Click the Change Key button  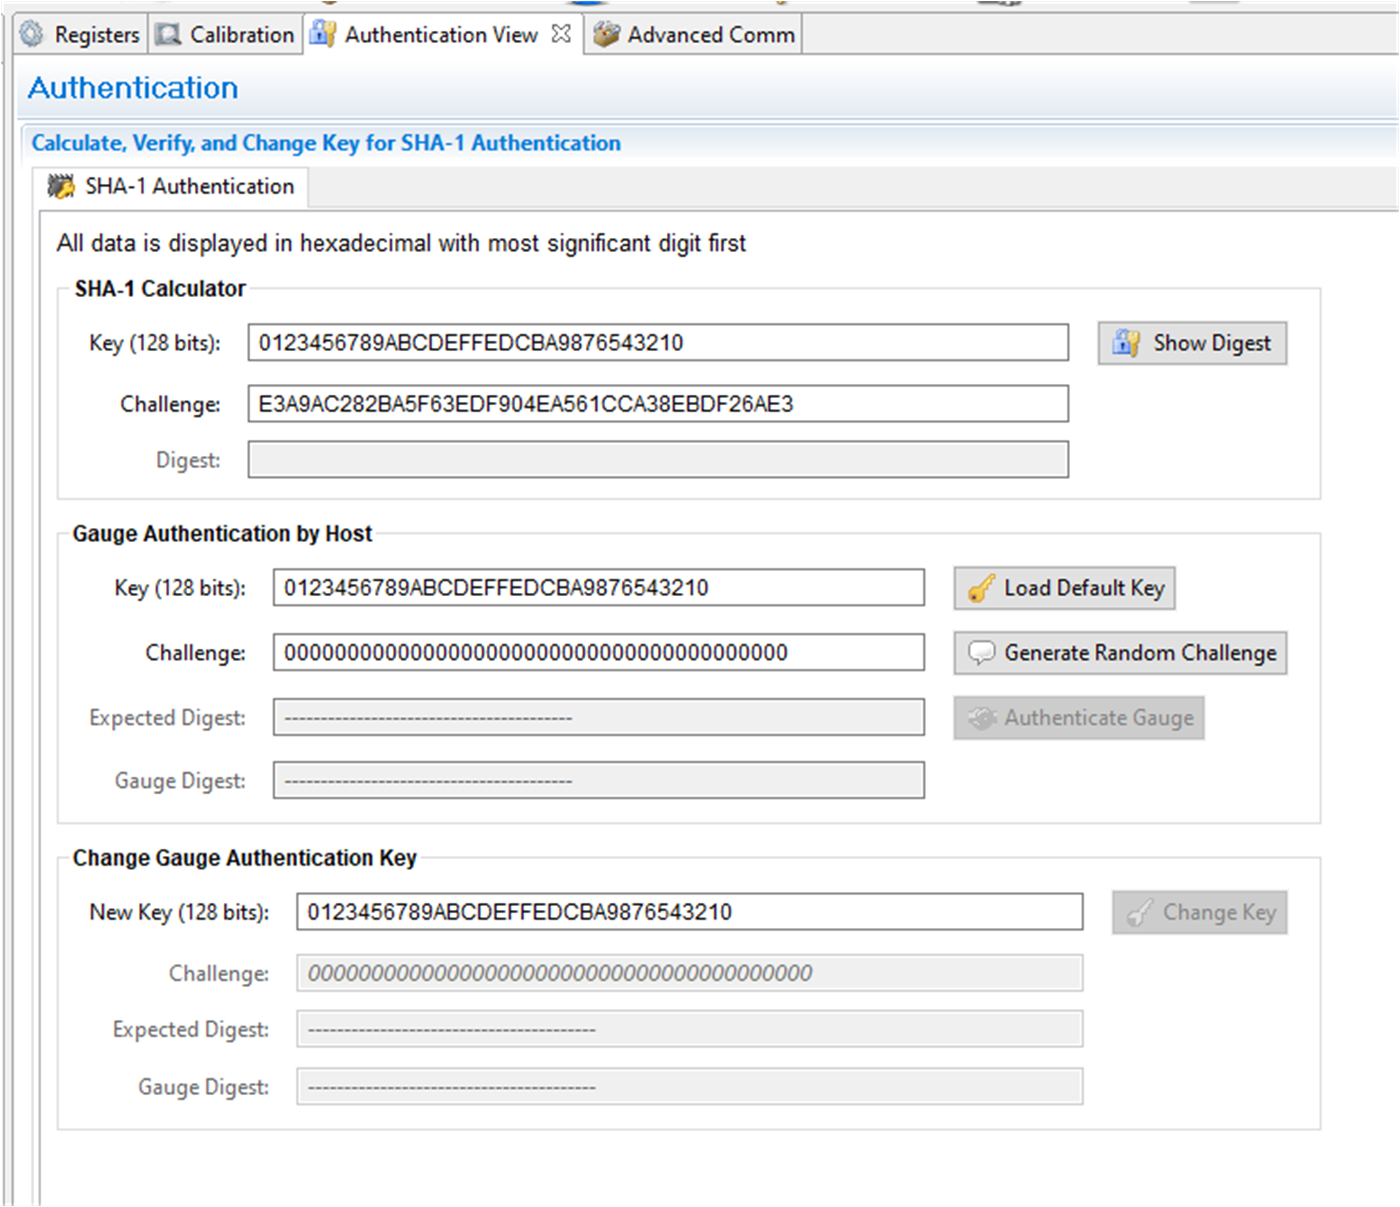(1199, 912)
